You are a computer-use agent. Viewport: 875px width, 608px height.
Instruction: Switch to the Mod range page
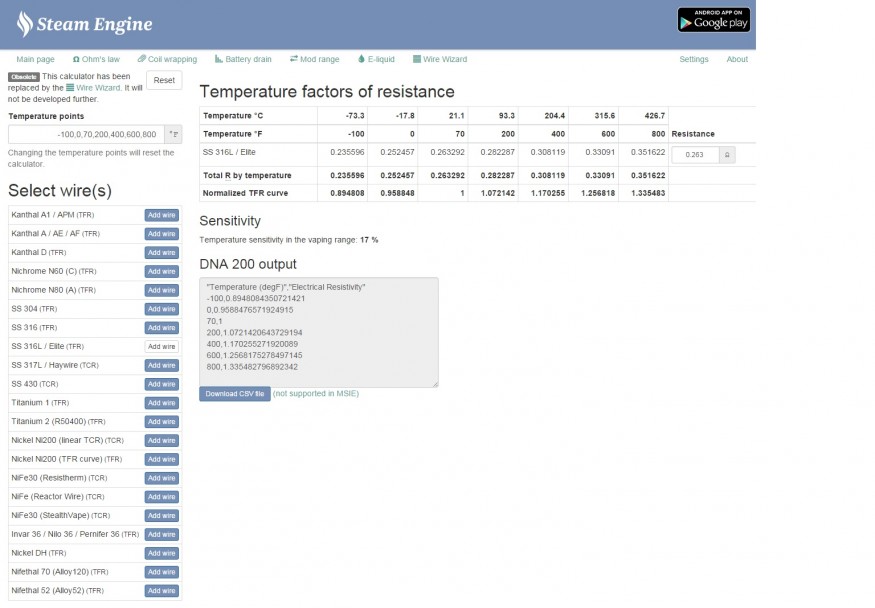pos(315,59)
